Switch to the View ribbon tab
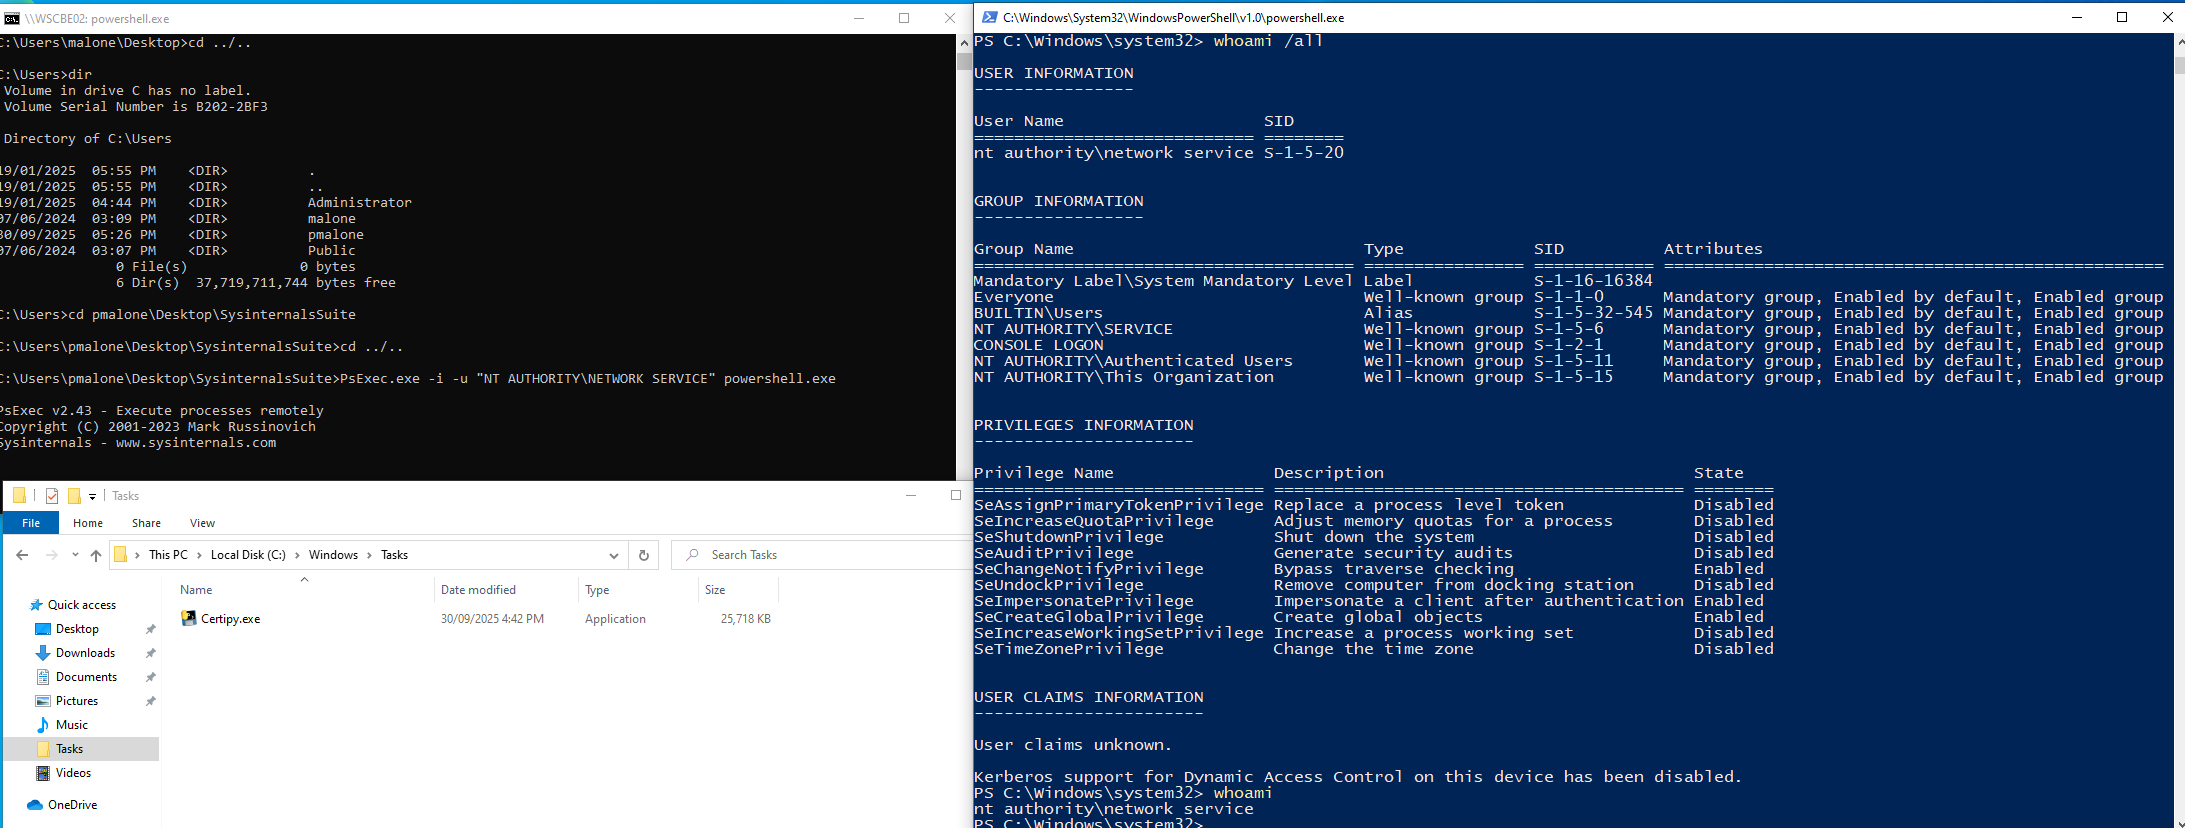The height and width of the screenshot is (828, 2185). pos(202,523)
